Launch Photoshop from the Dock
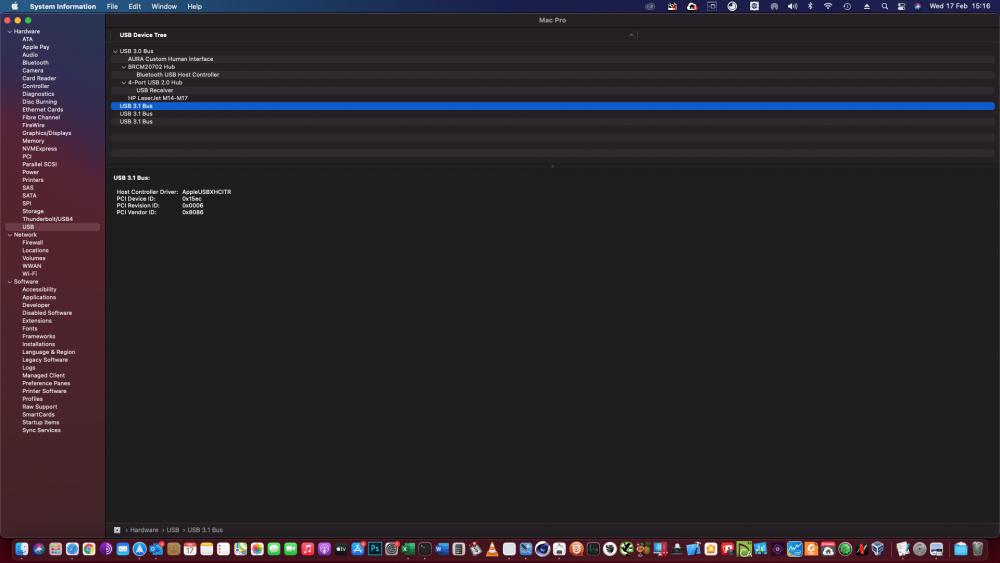This screenshot has height=563, width=1000. click(x=374, y=549)
